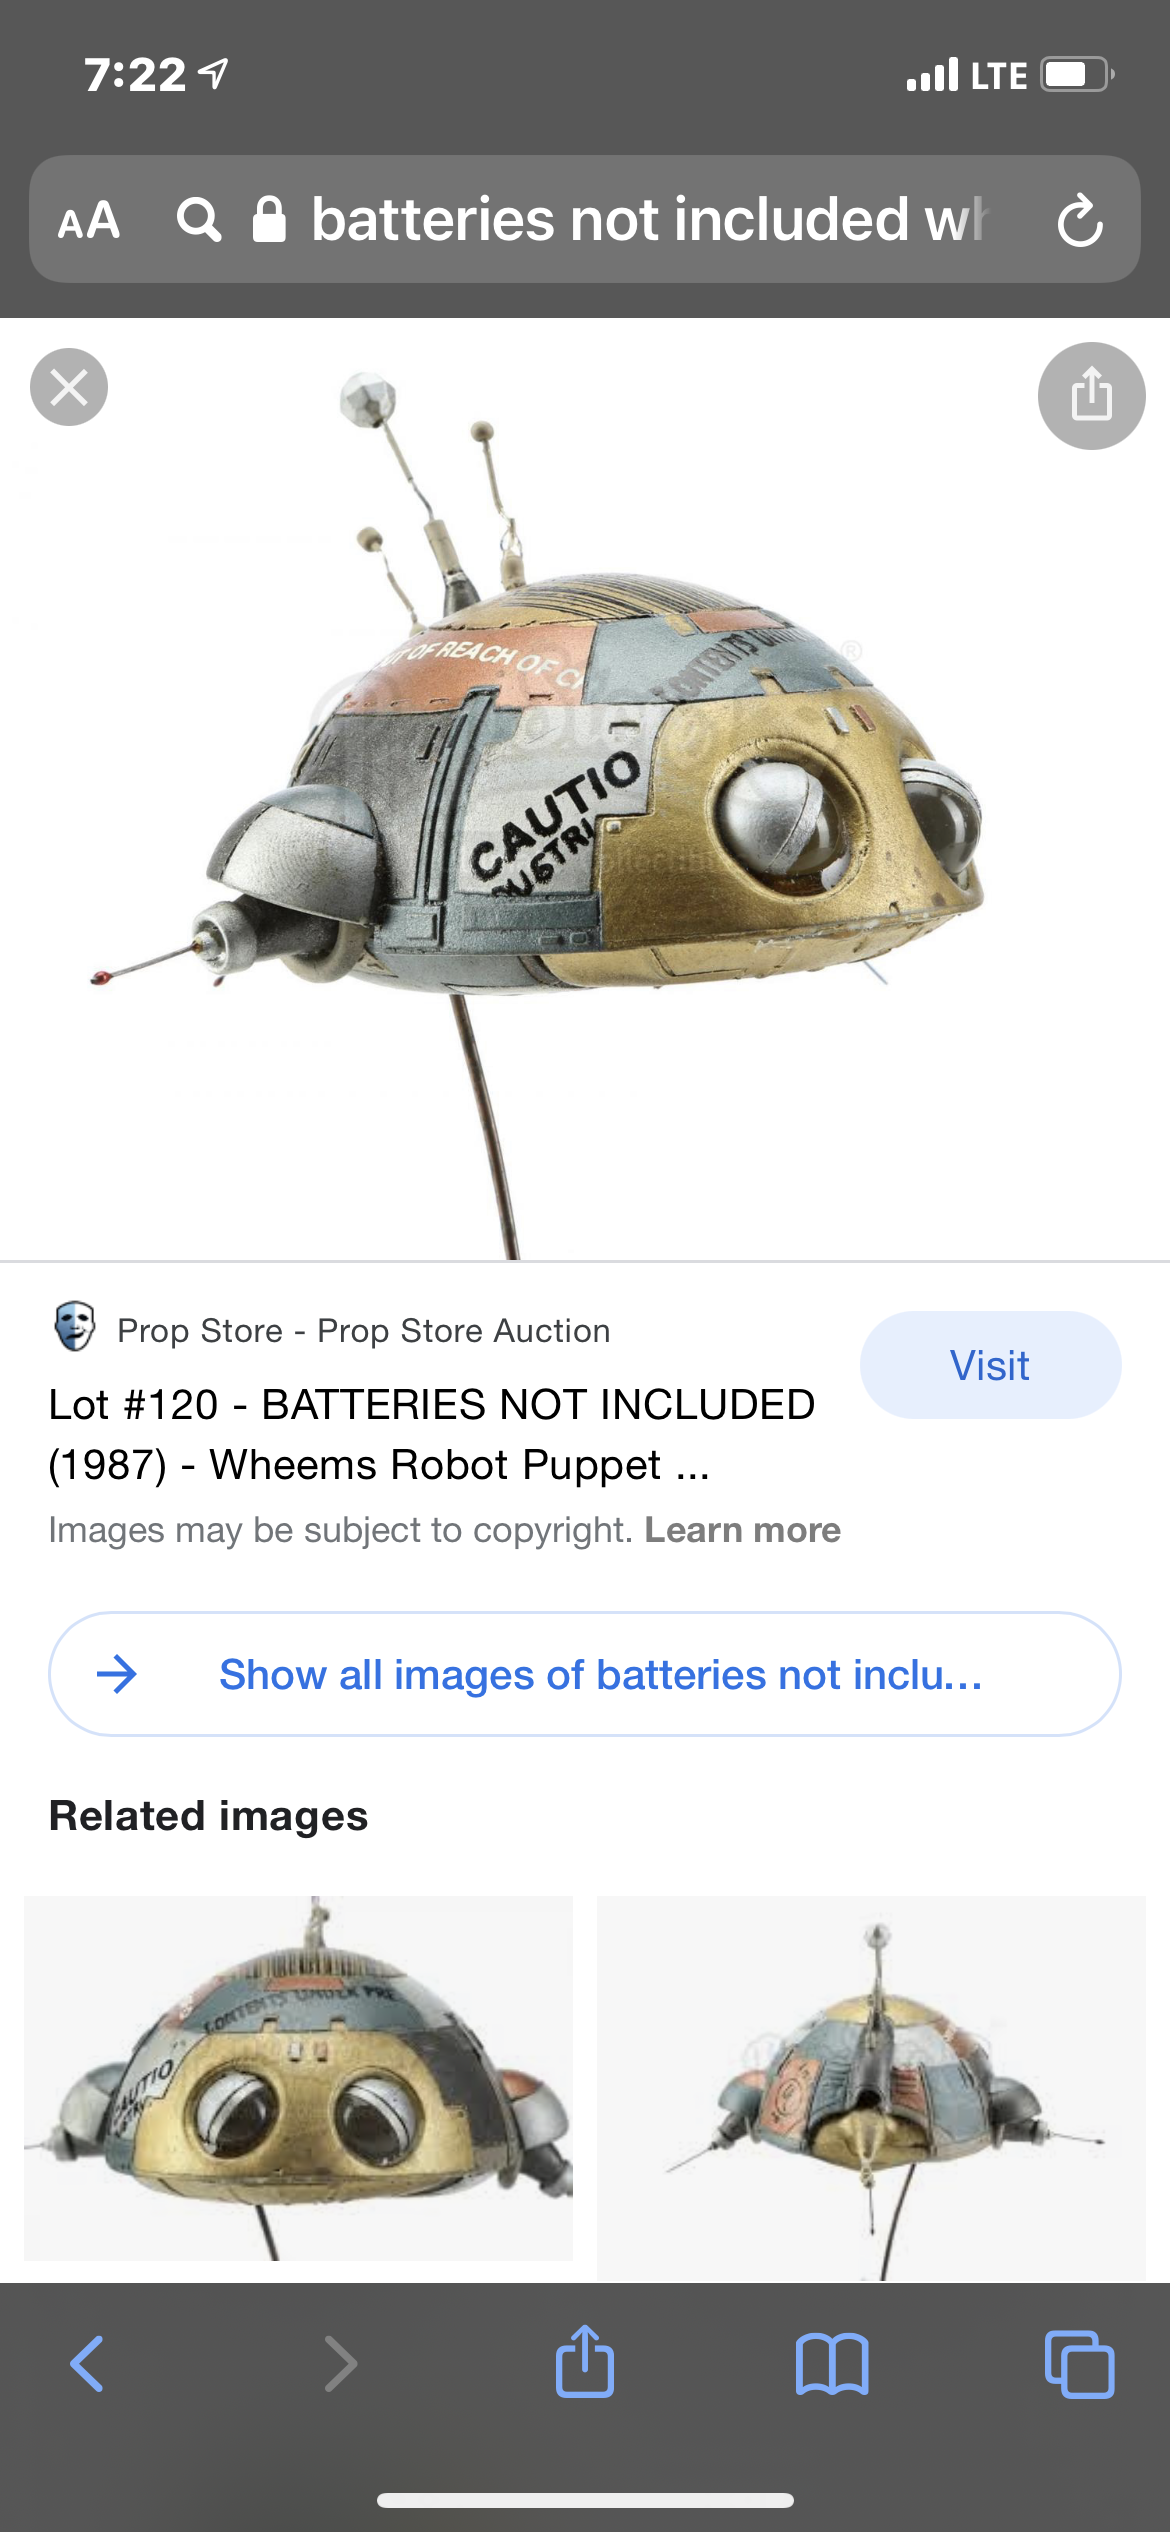Open bookmarks book icon

click(x=832, y=2364)
